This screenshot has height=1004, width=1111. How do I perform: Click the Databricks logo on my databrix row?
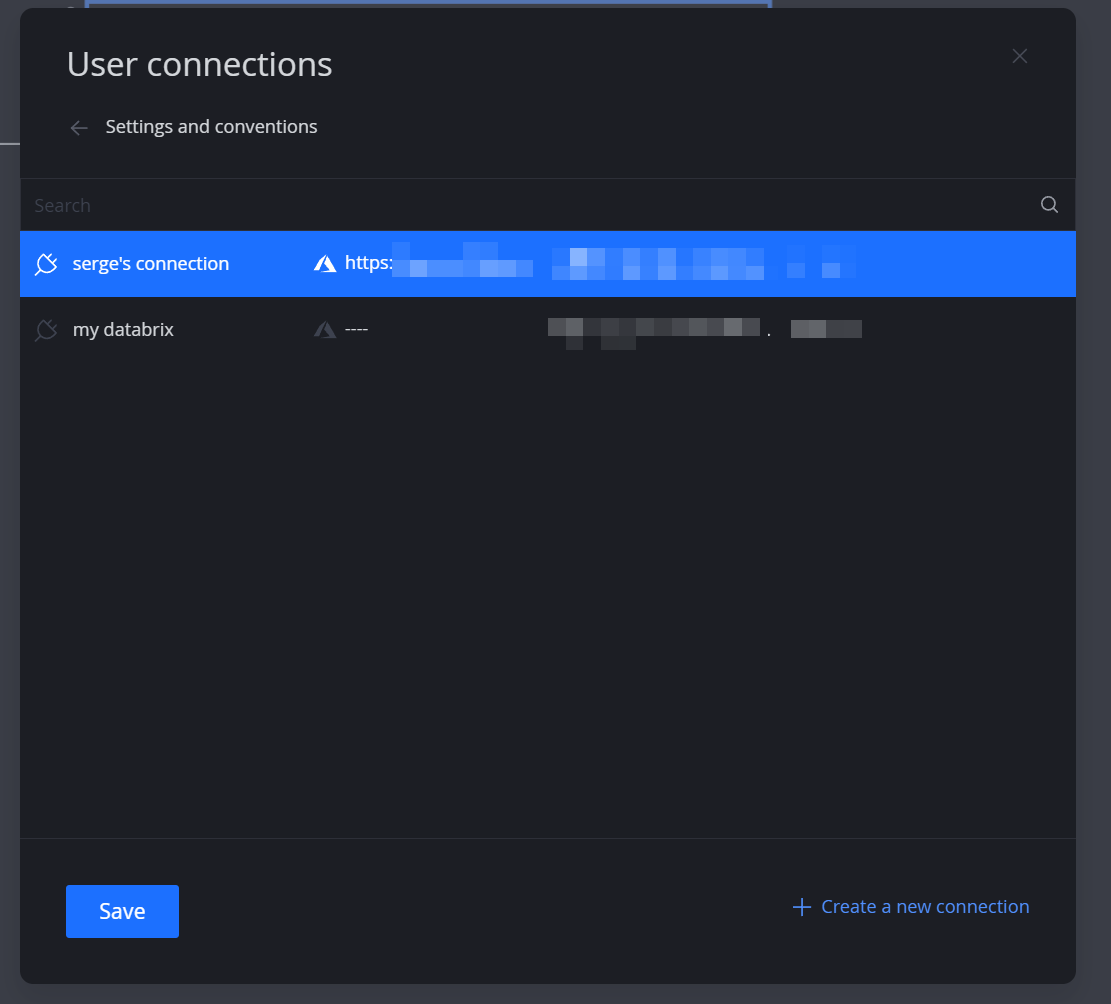(325, 329)
